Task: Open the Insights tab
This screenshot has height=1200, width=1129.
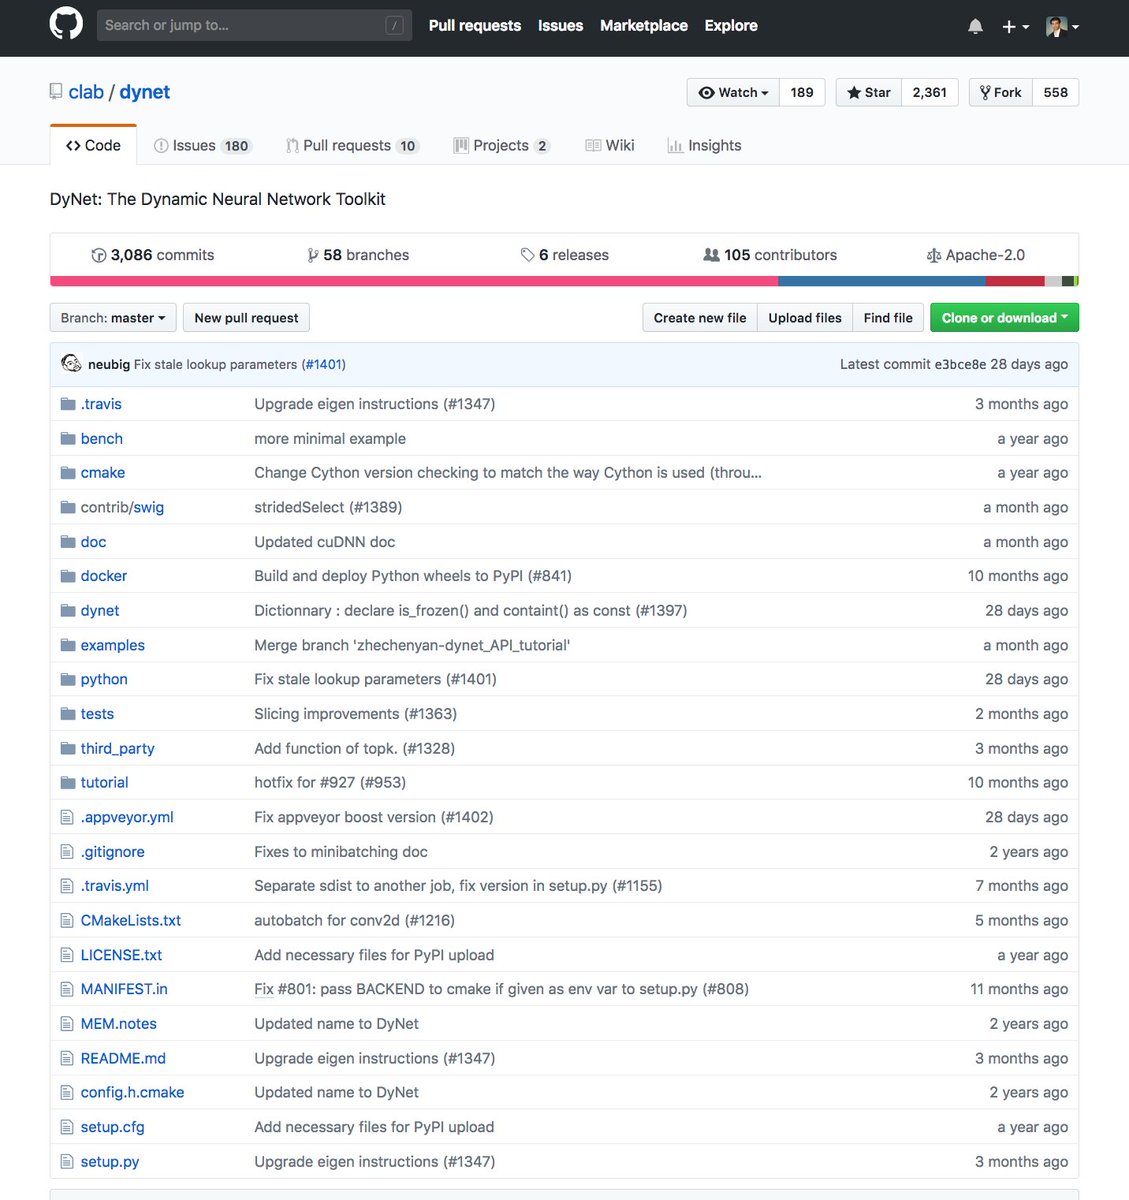Action: 704,145
